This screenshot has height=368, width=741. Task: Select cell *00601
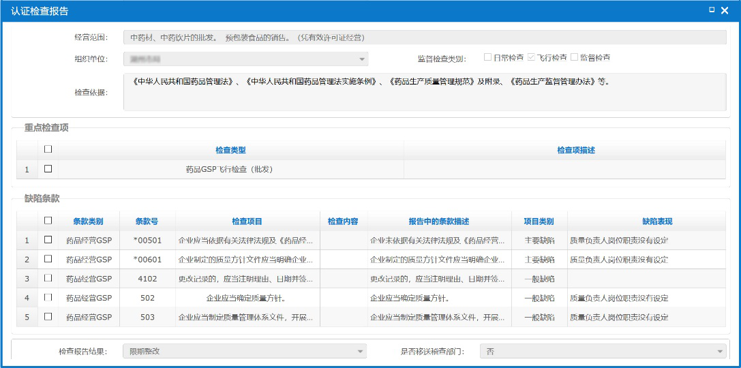tap(147, 259)
